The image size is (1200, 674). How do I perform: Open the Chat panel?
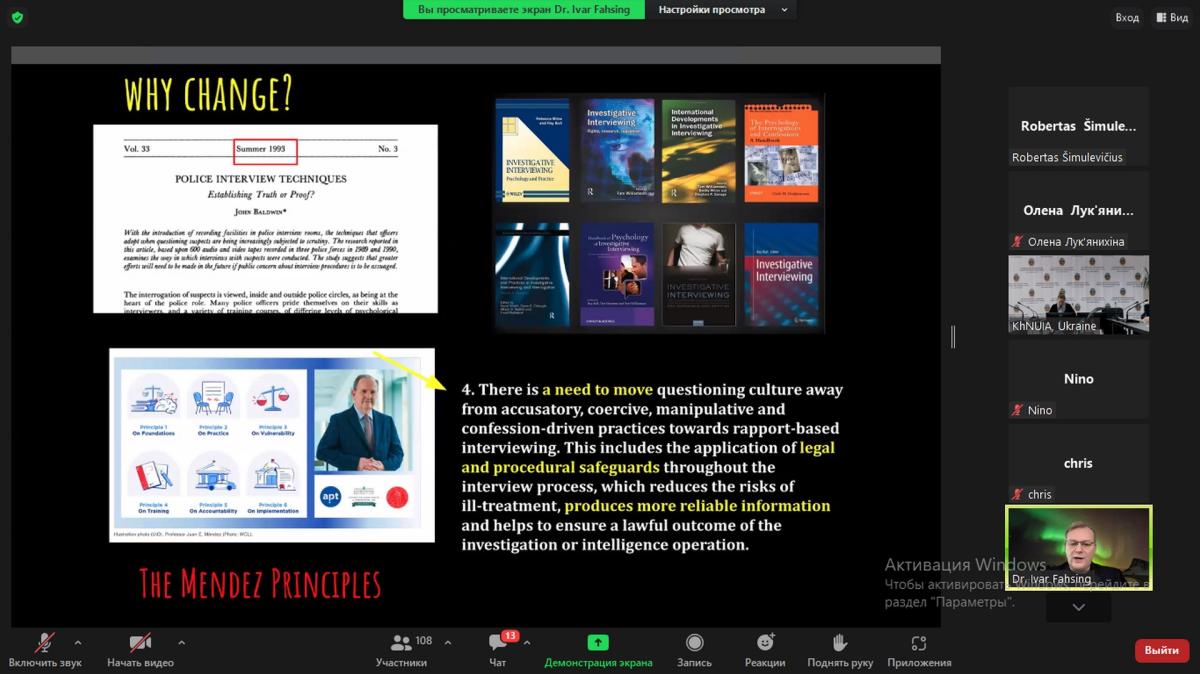498,643
